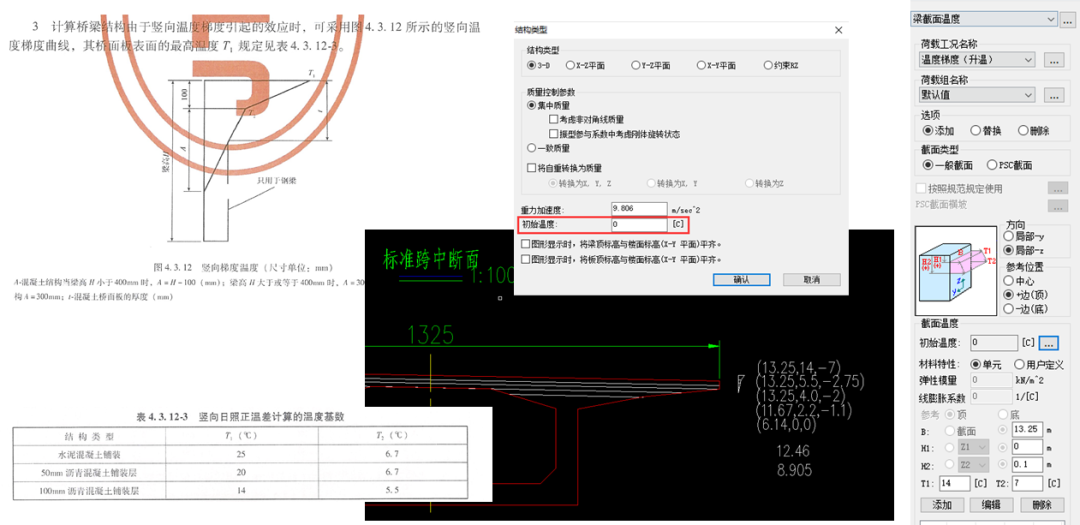
Task: Toggle 将梁顶标高与楼面标高平齐 checkbox
Action: [526, 244]
